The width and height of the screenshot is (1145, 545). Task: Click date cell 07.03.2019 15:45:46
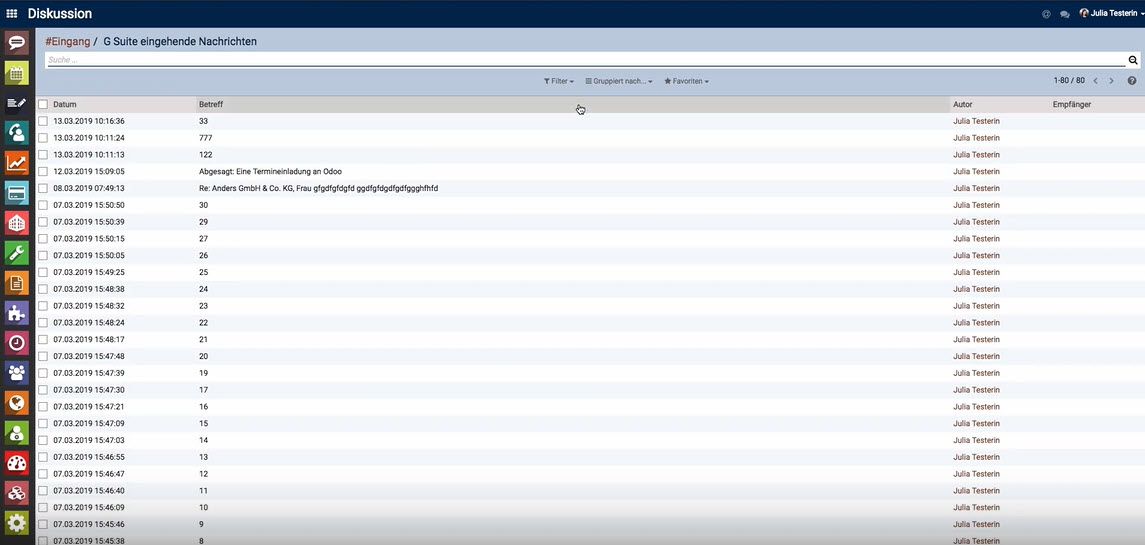(89, 525)
